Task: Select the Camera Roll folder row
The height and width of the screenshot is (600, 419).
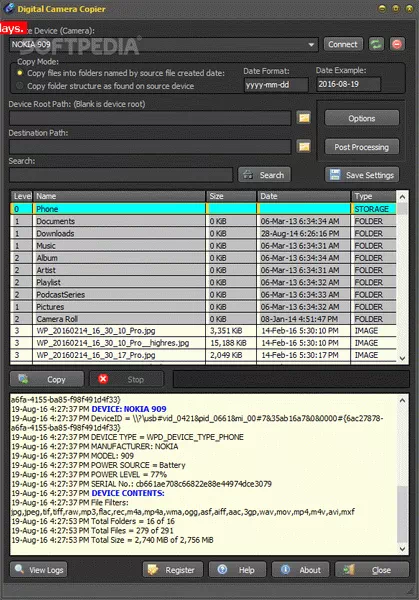Action: pyautogui.click(x=203, y=319)
